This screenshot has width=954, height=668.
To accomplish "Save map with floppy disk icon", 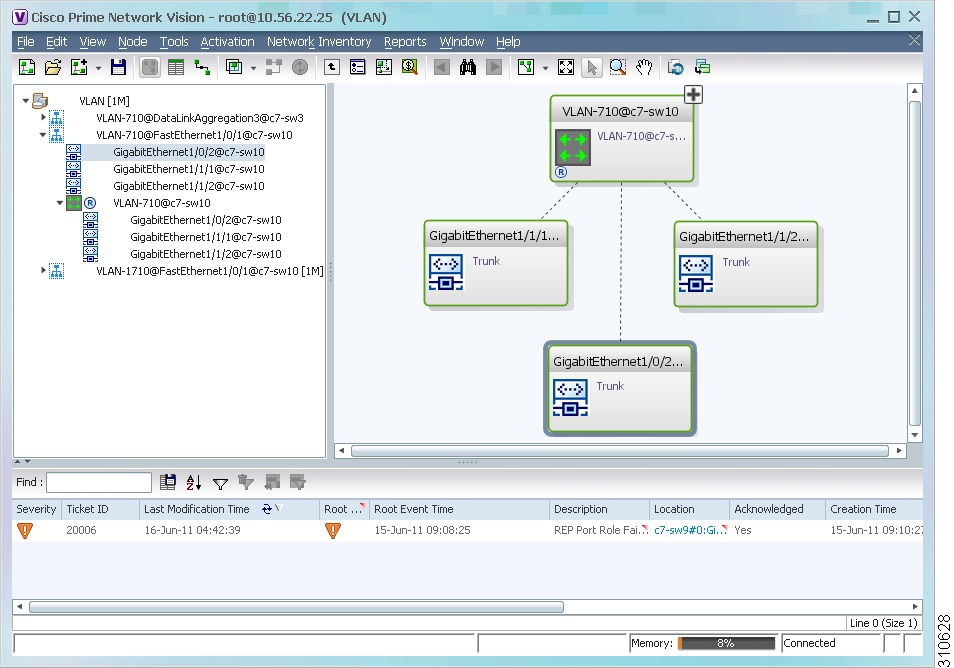I will point(118,67).
